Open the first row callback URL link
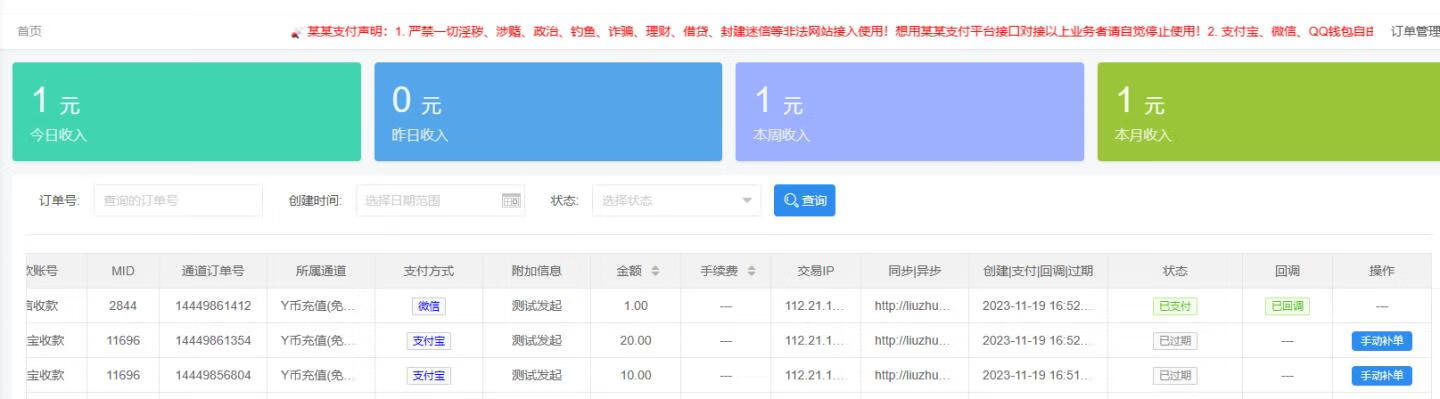This screenshot has height=399, width=1440. [x=912, y=306]
